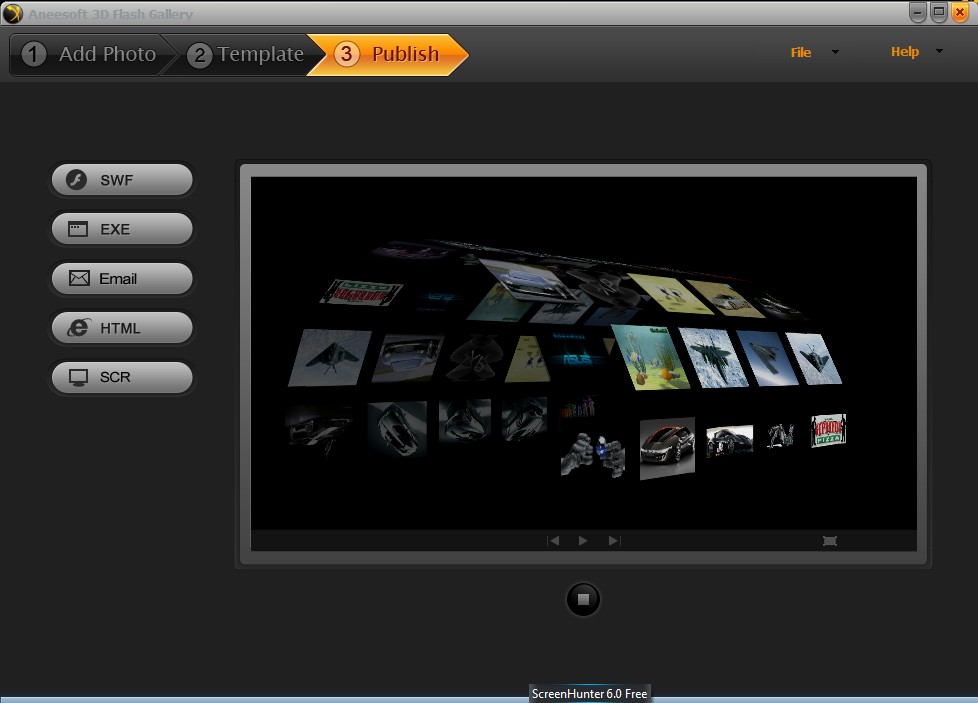
Task: Open the Help menu
Action: [x=904, y=52]
